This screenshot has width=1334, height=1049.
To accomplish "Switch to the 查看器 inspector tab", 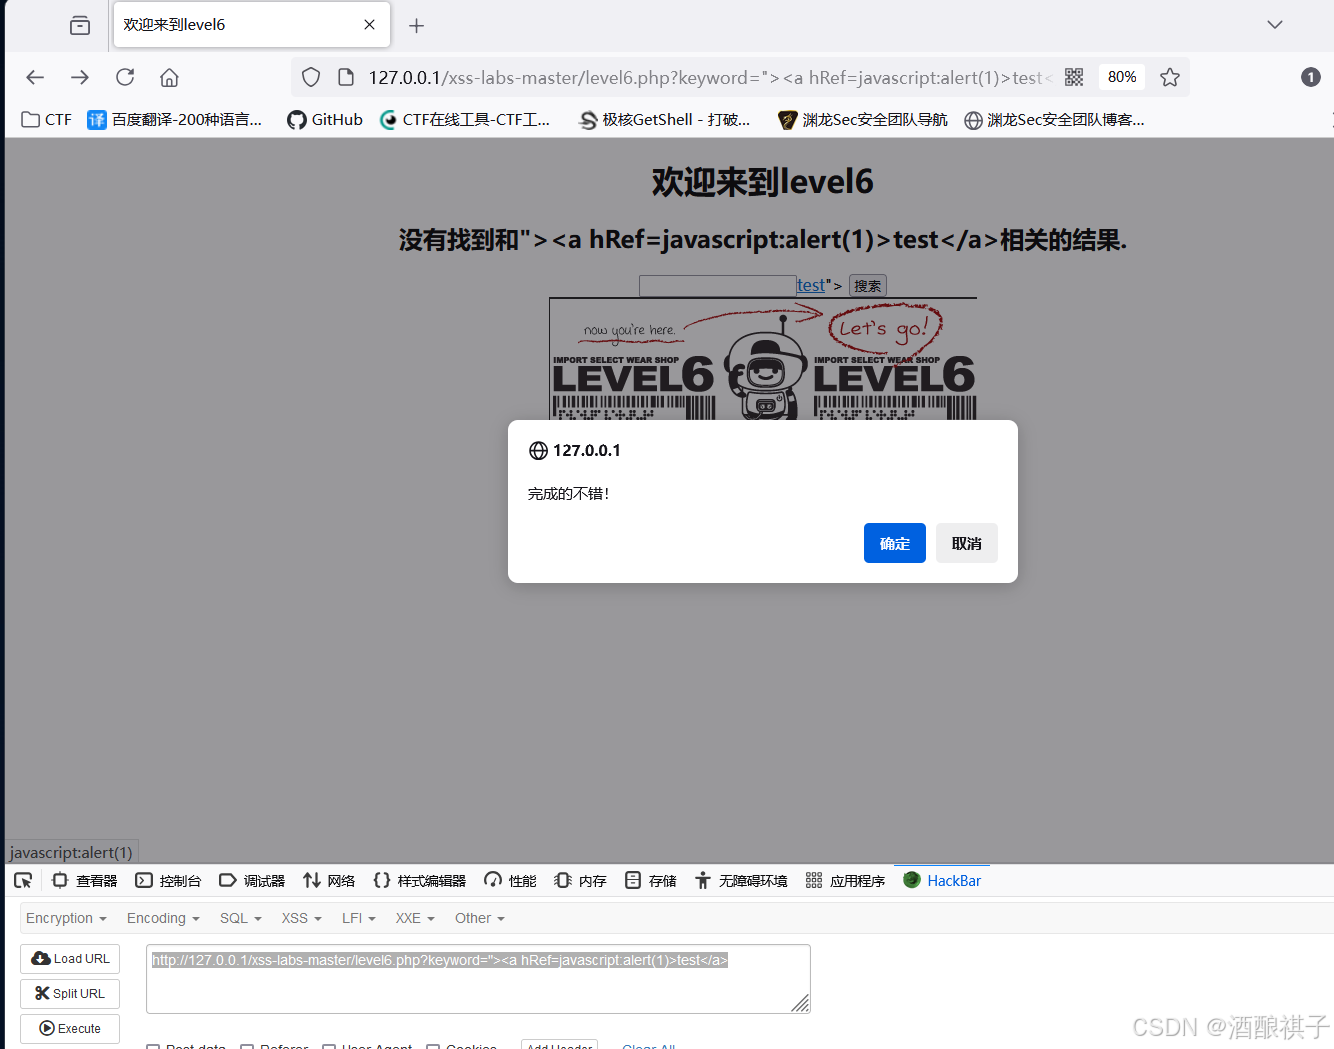I will 85,880.
